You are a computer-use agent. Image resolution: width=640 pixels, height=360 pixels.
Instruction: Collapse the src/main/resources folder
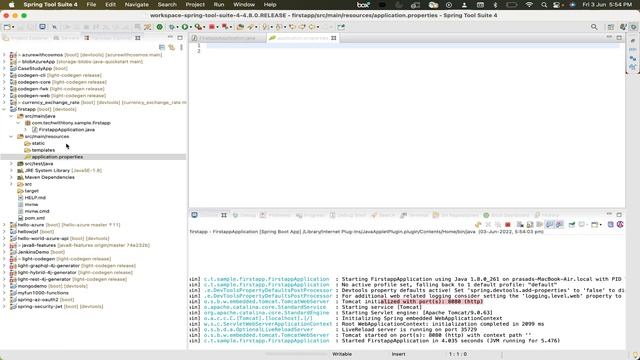[x=11, y=137]
